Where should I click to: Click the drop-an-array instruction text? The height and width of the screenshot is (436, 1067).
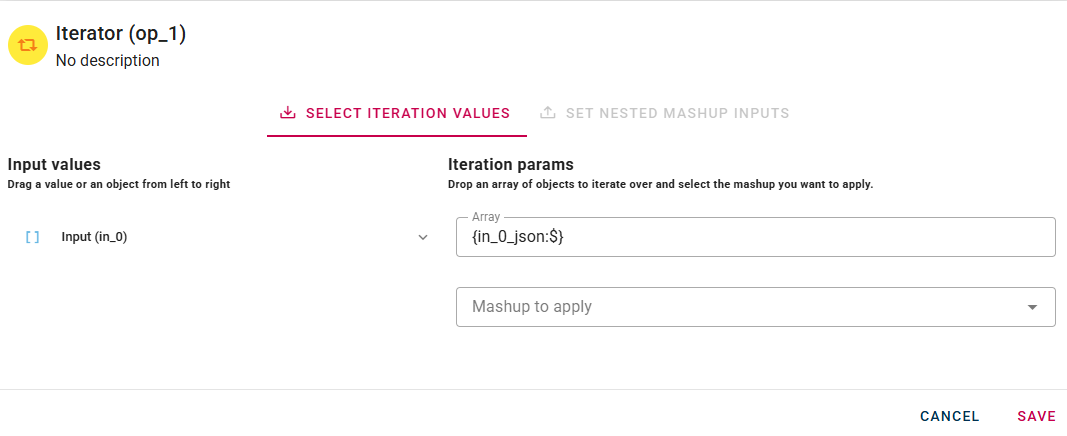click(x=660, y=184)
